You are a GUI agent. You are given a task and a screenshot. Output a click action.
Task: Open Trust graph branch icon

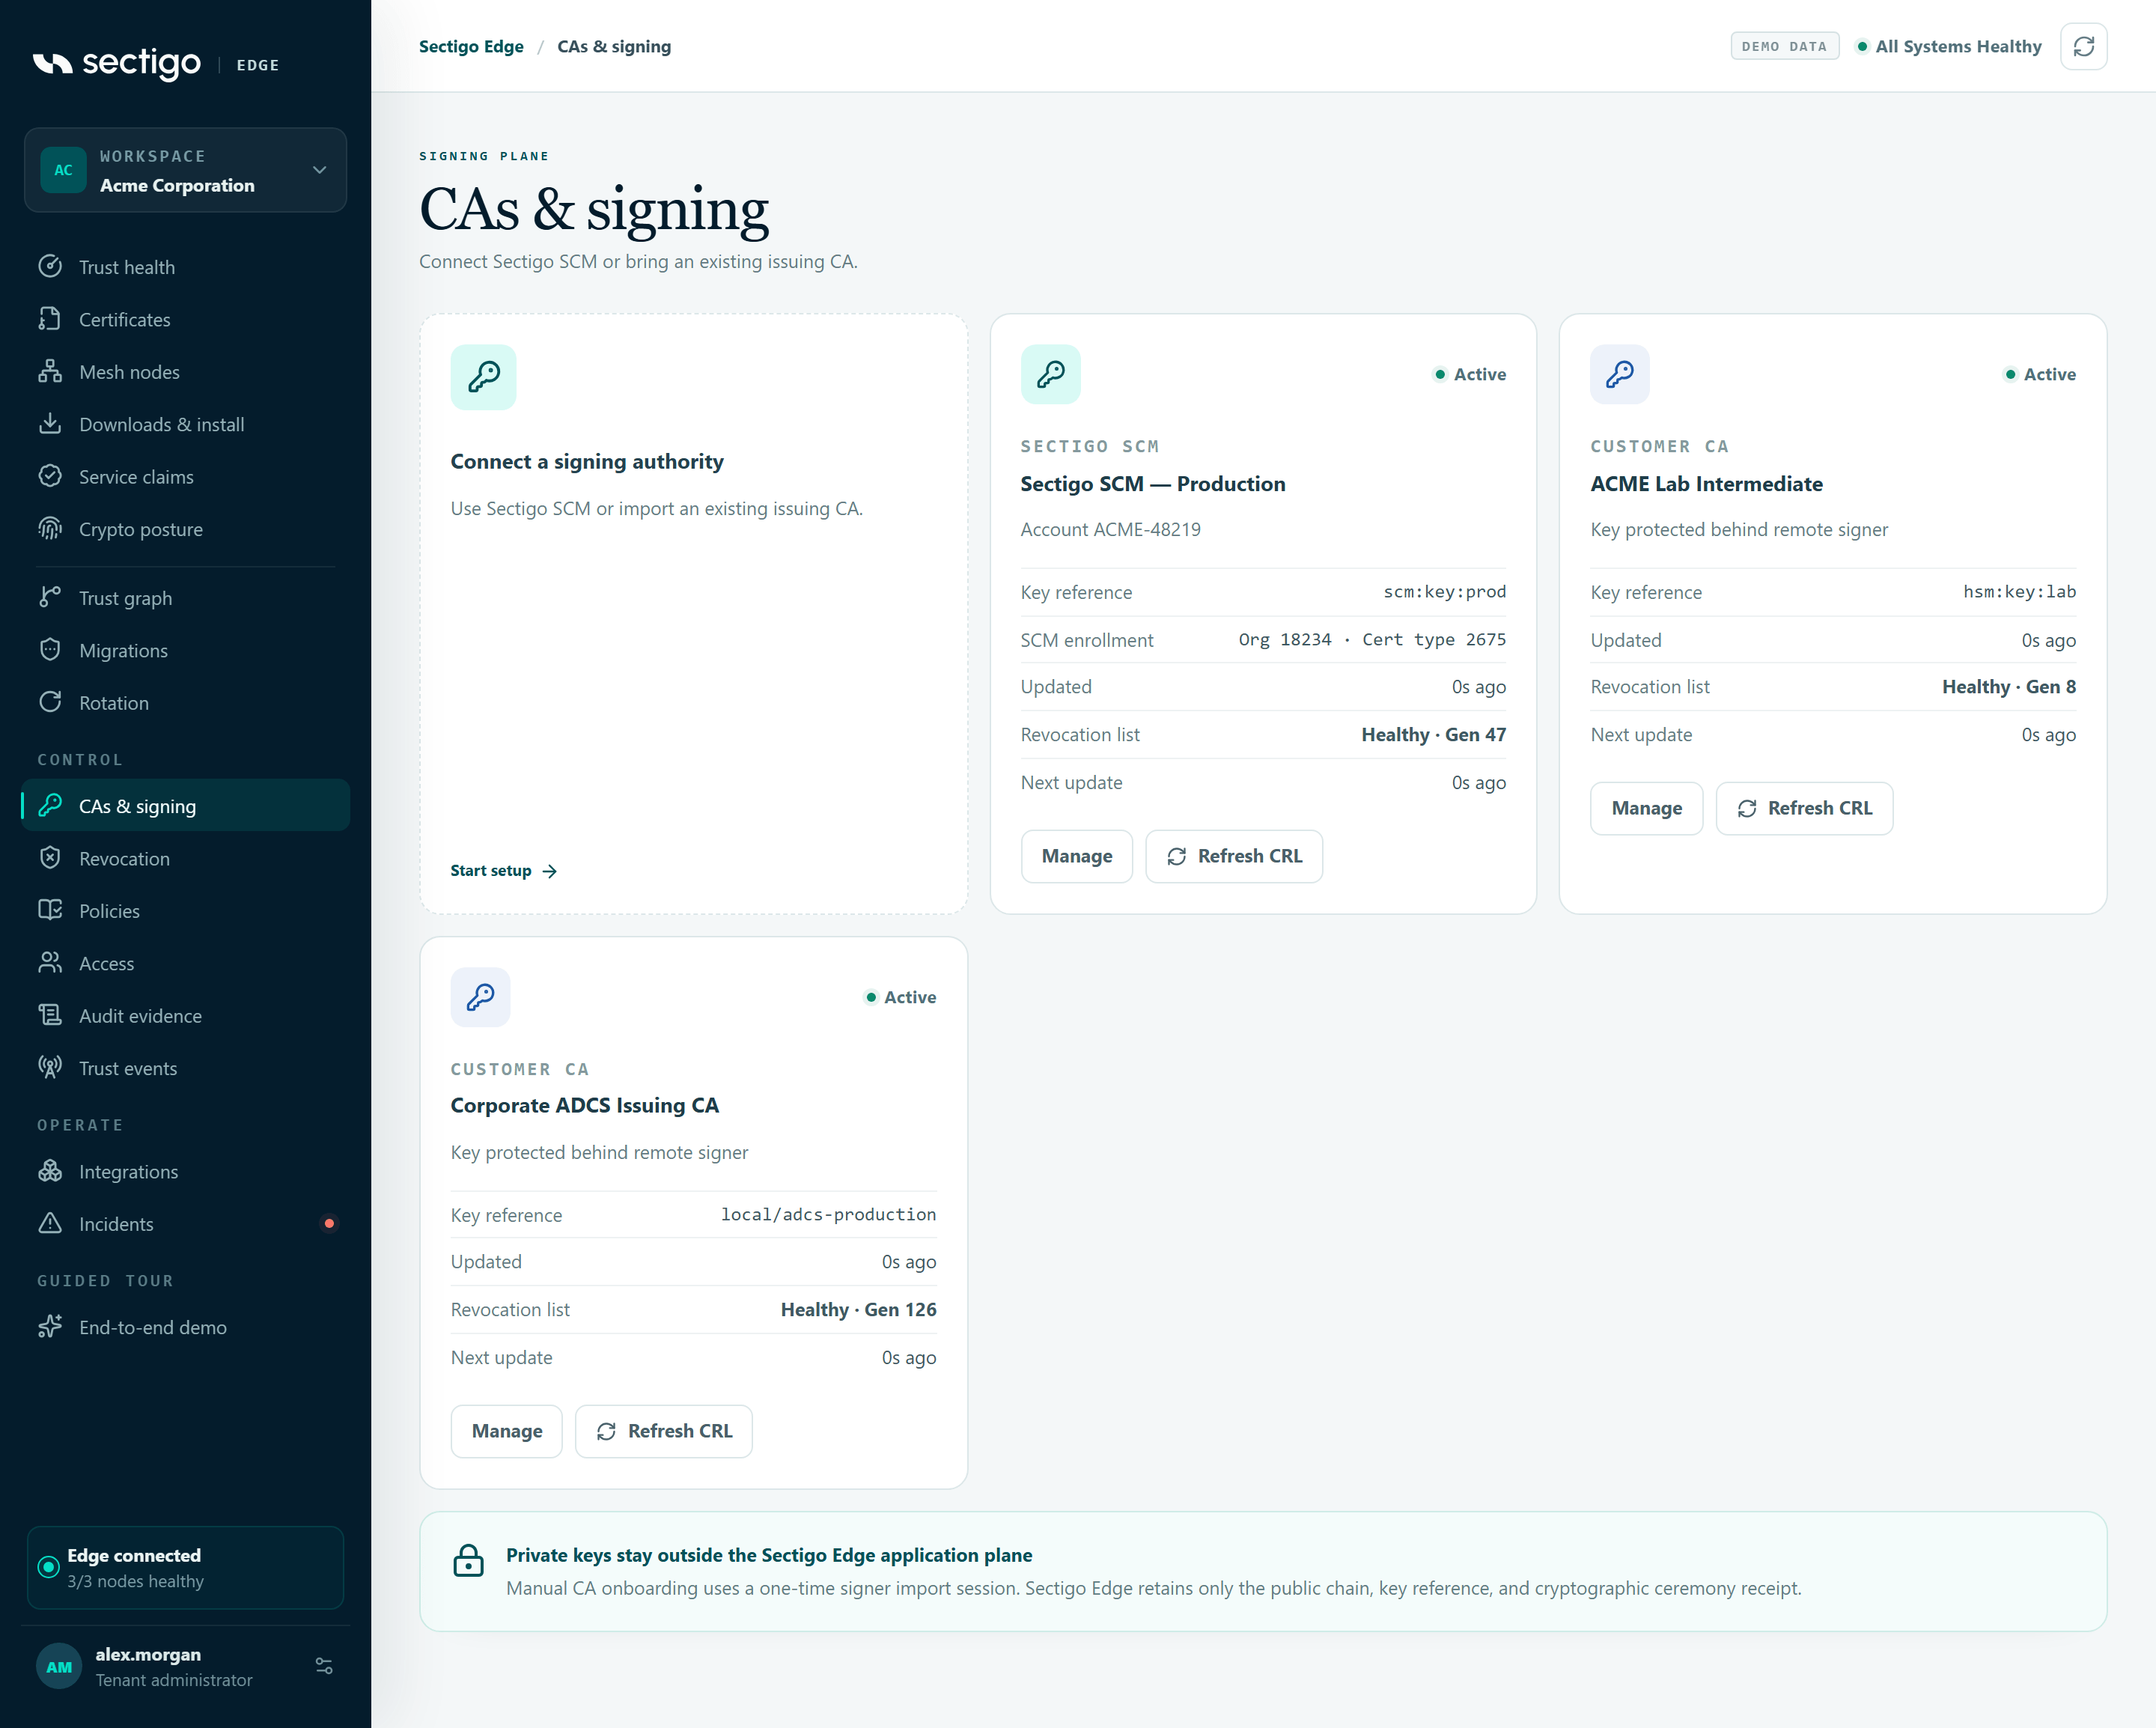(x=50, y=597)
